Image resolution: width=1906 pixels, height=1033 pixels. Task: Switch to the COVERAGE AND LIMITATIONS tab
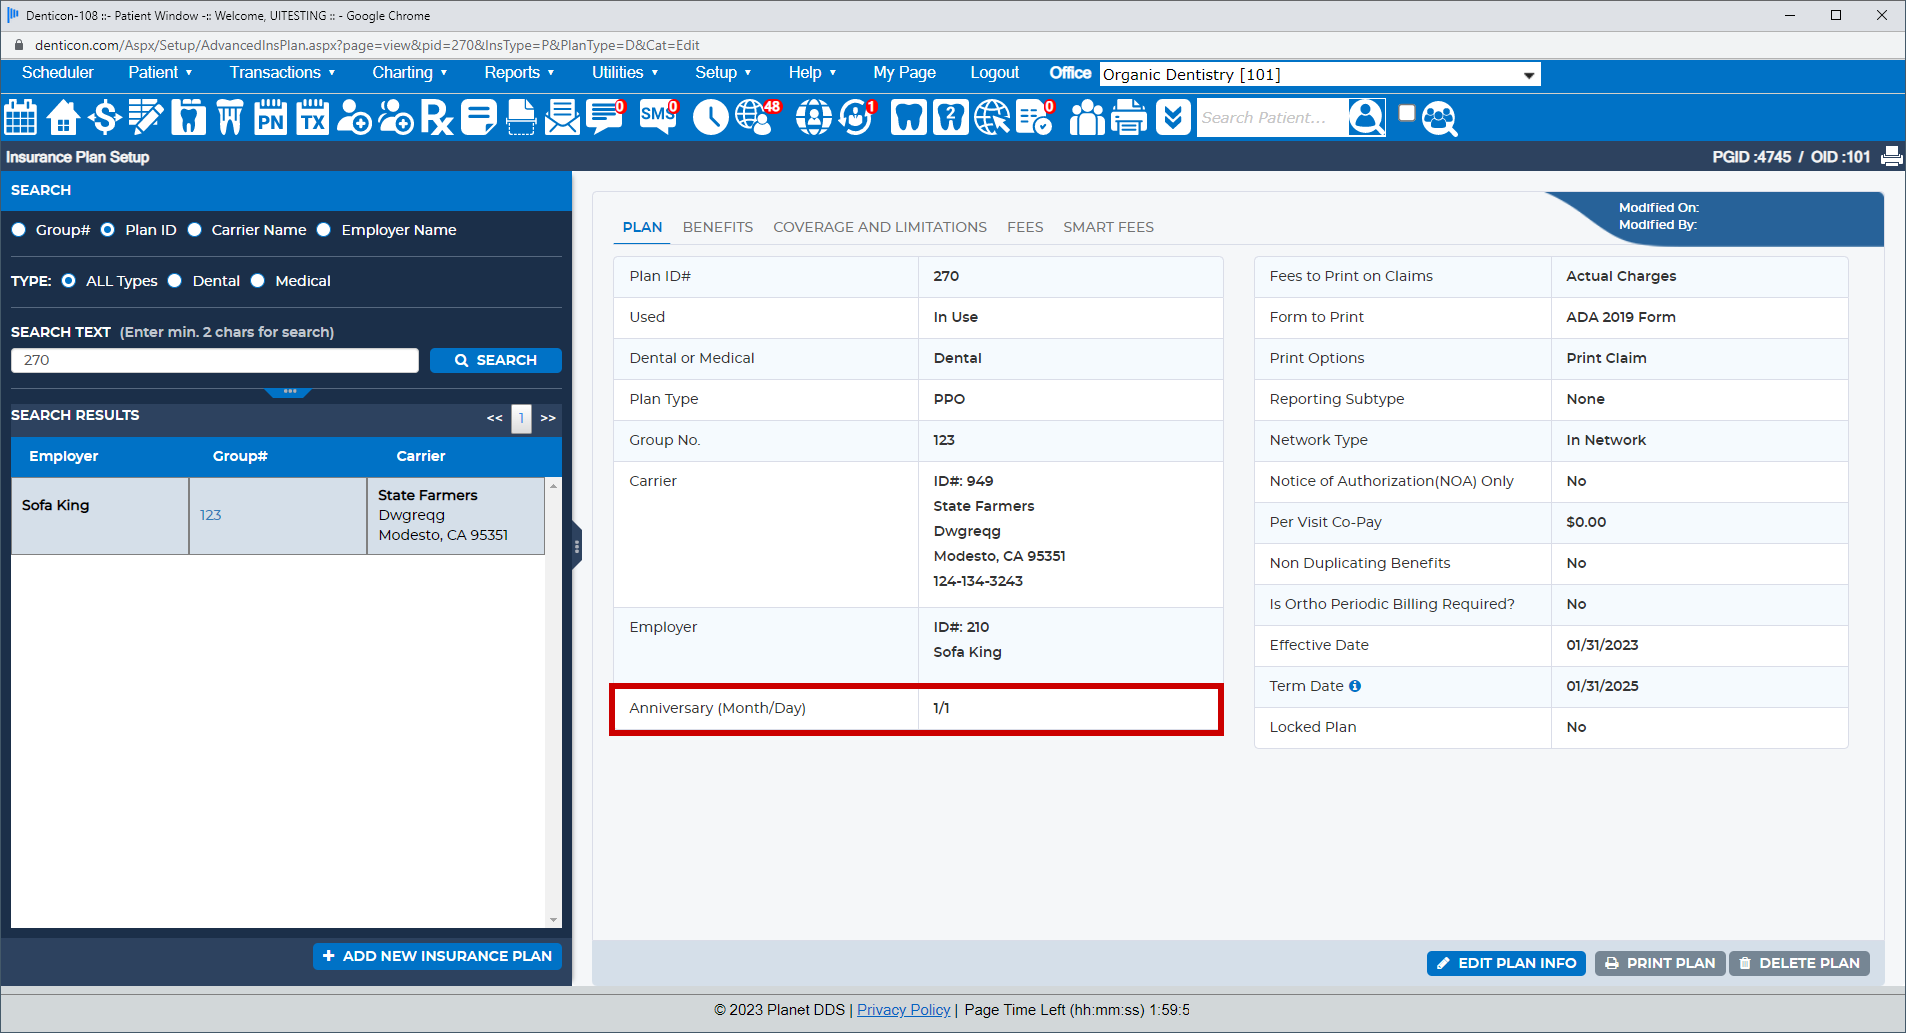(x=880, y=227)
